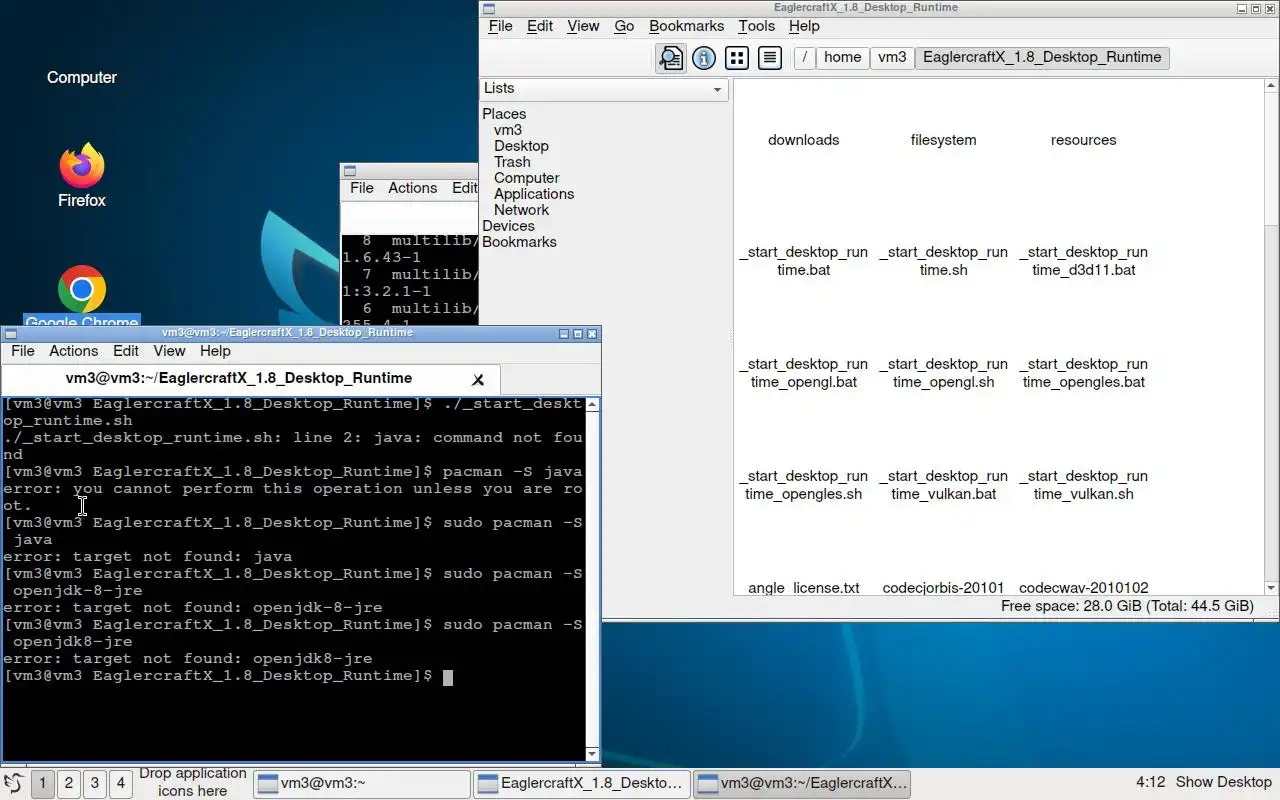Viewport: 1280px width, 800px height.
Task: Open File menu in front terminal
Action: click(22, 351)
